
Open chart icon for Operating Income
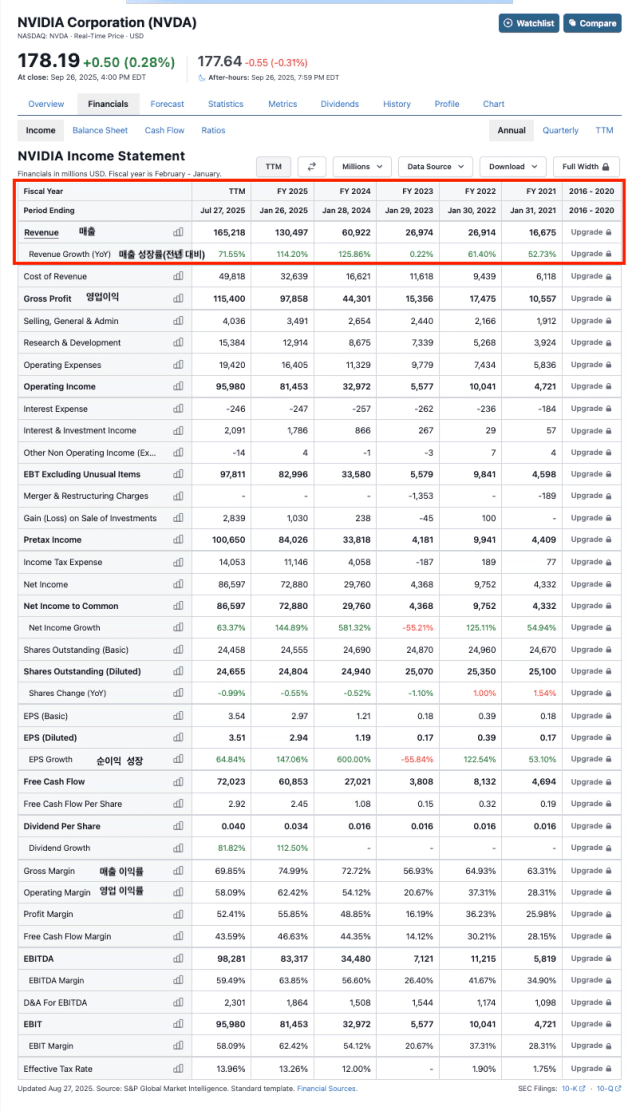(178, 386)
